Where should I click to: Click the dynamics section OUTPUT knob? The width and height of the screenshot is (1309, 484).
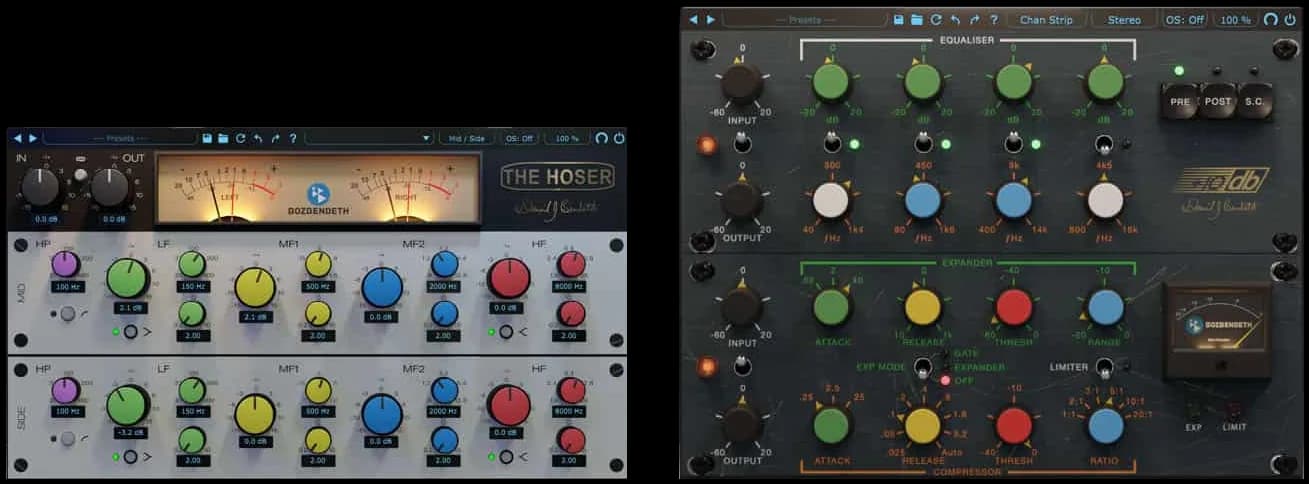[742, 423]
